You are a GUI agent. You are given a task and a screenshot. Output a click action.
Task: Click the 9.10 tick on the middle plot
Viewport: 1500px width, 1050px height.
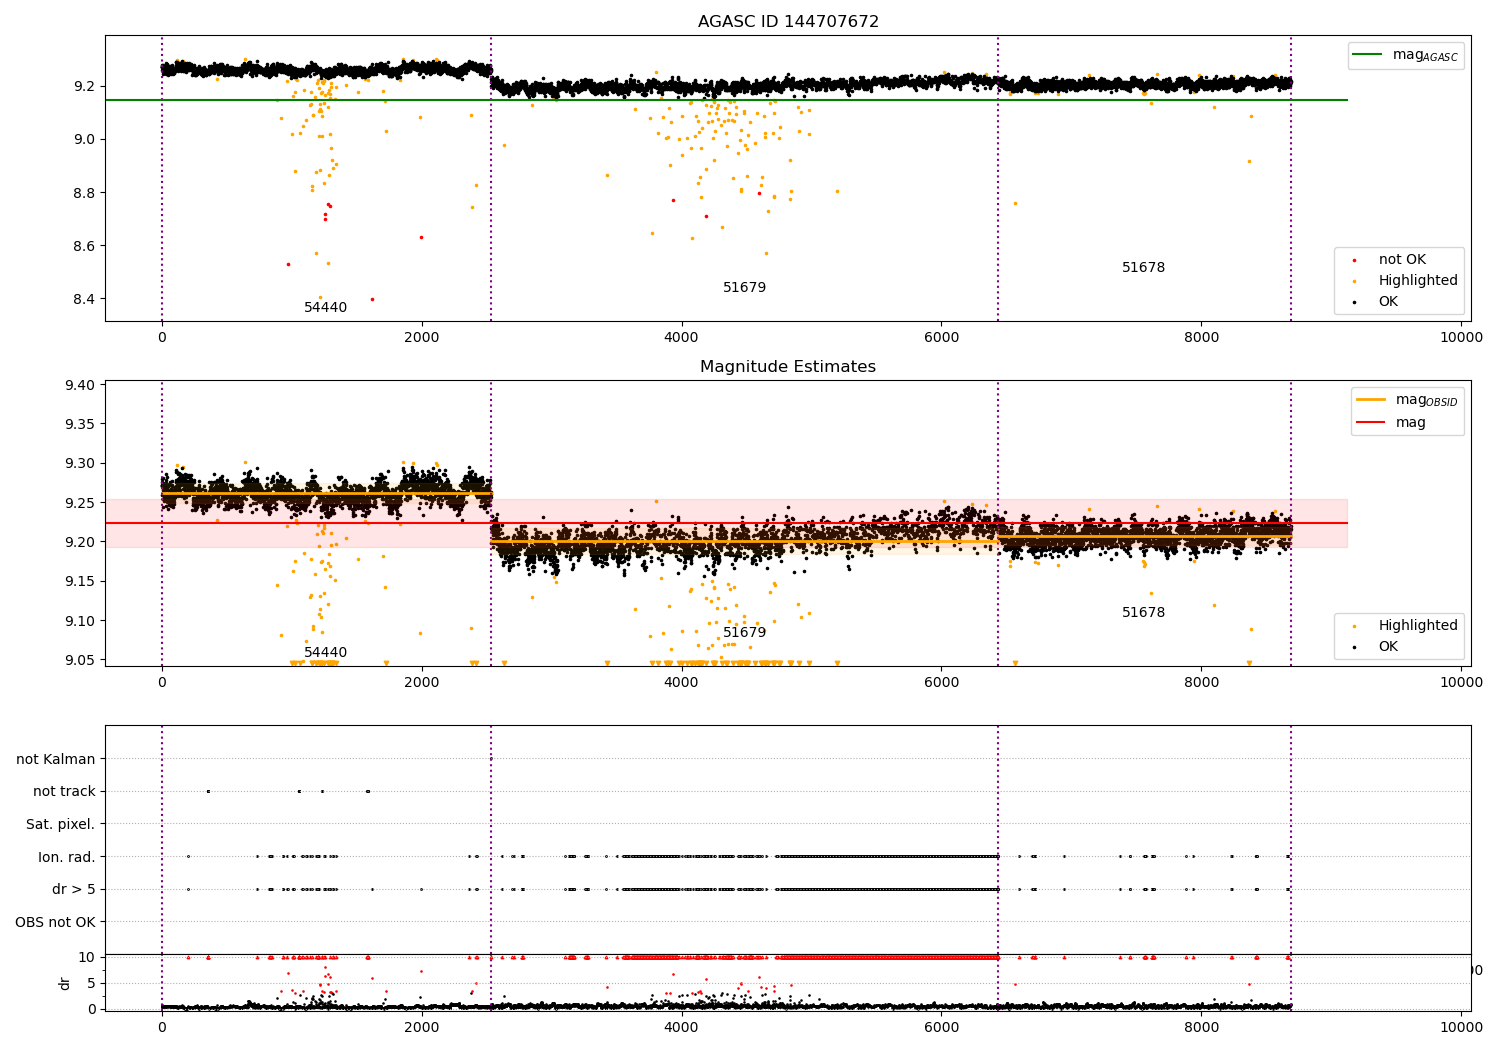(x=82, y=621)
